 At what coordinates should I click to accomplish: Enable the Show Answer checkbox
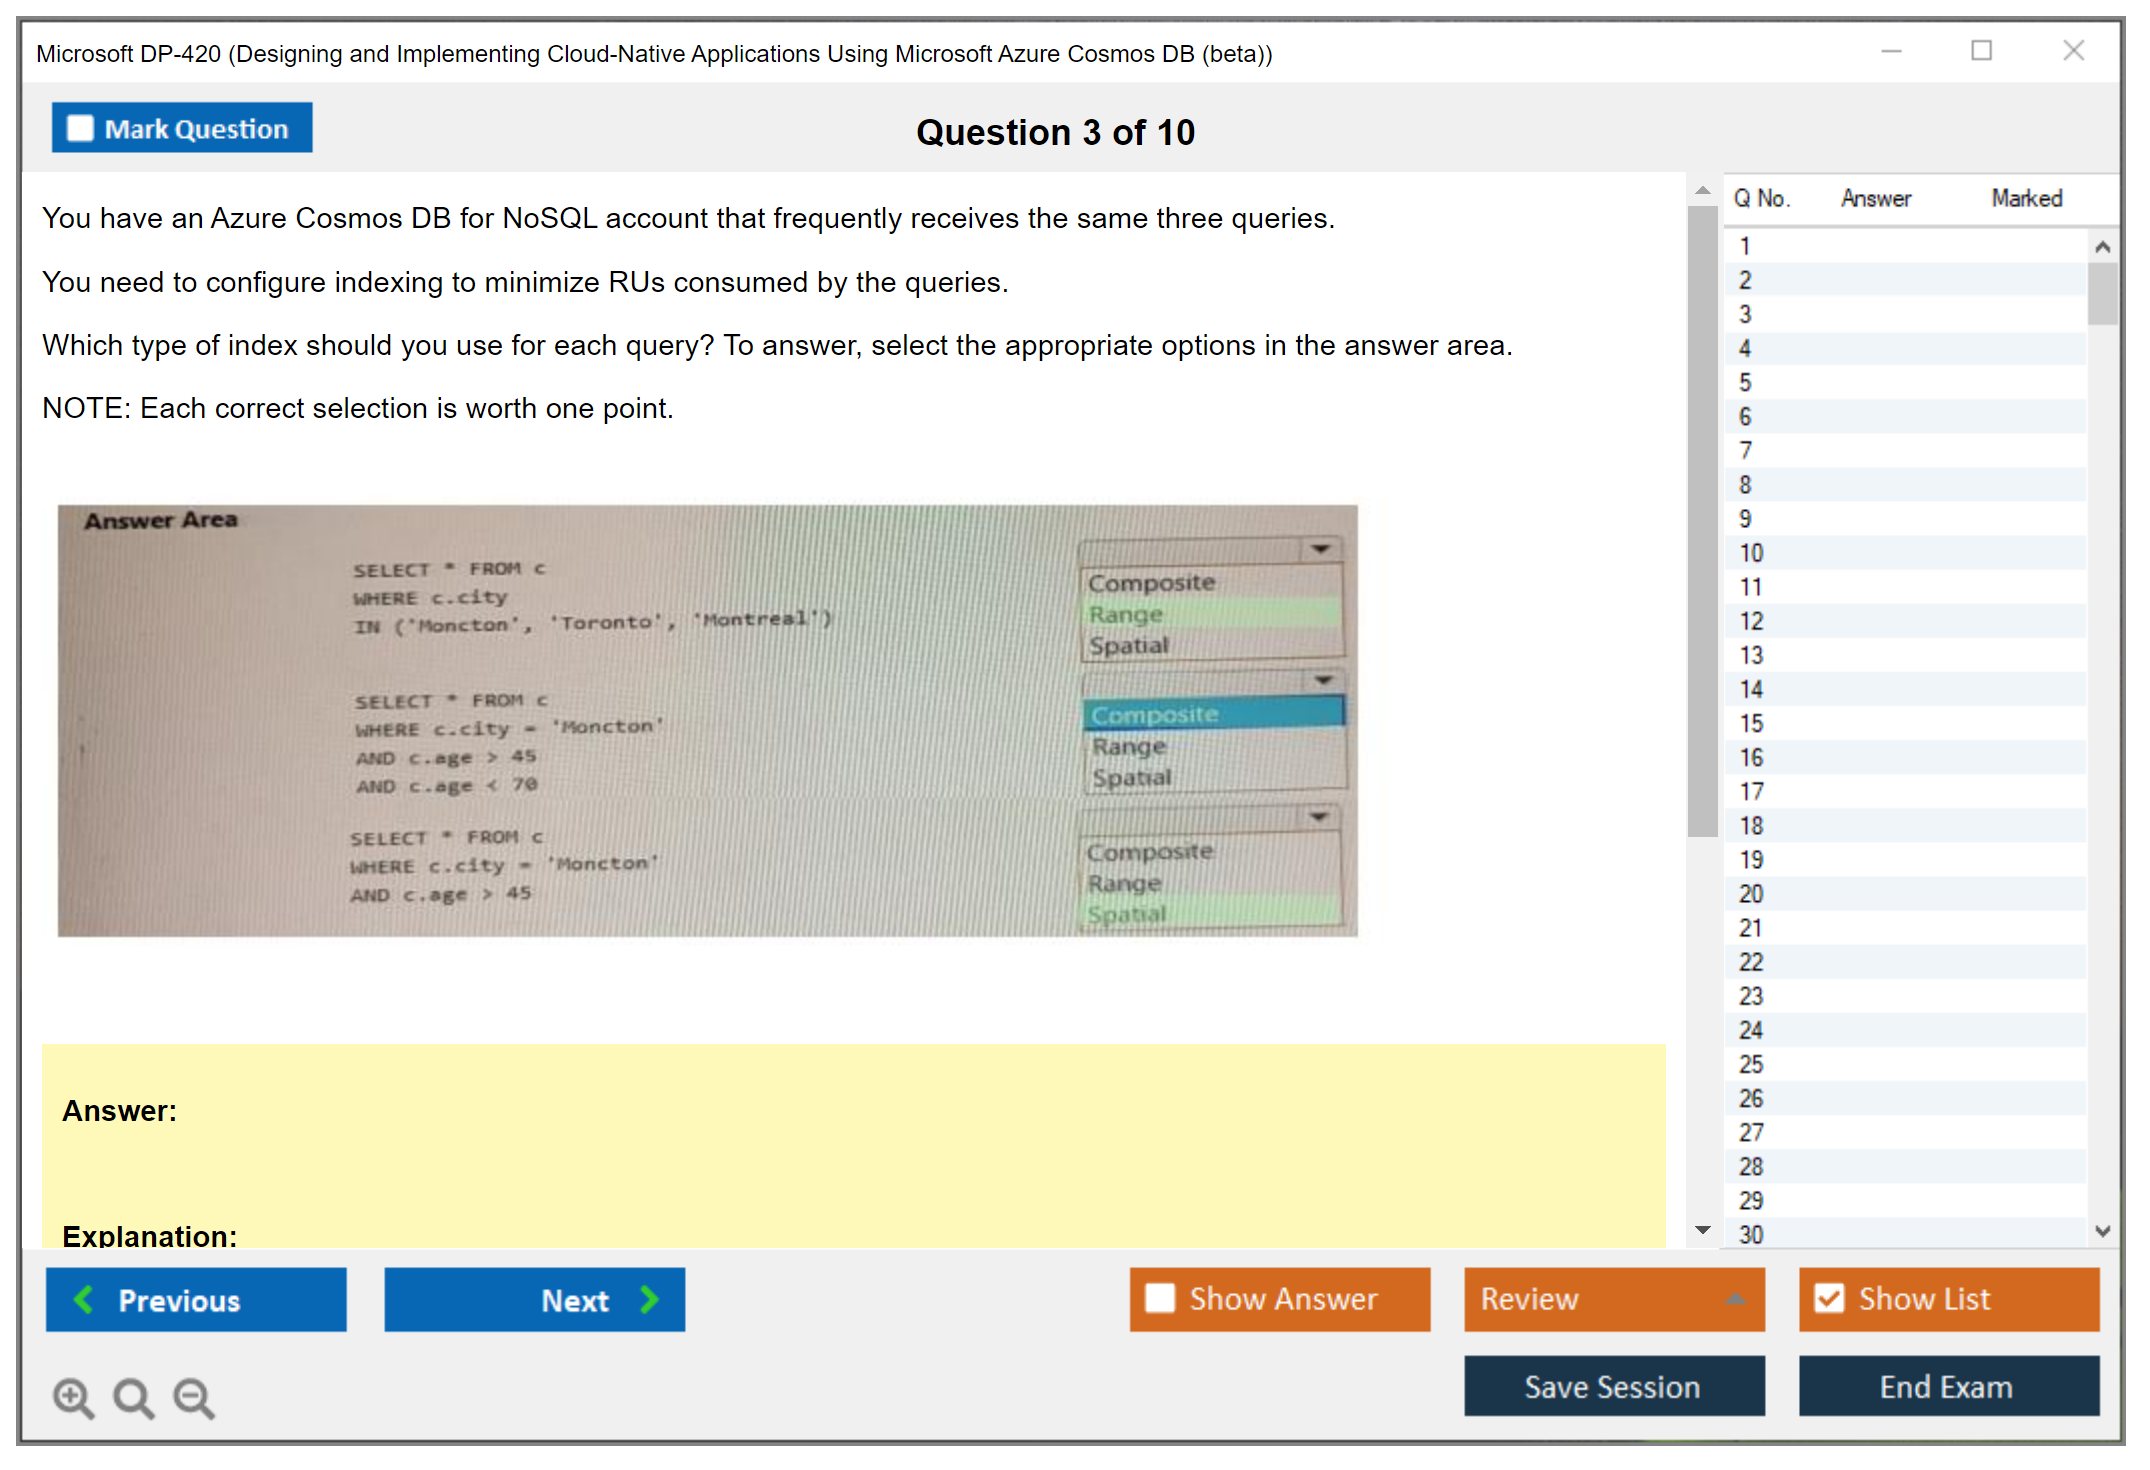coord(1160,1298)
